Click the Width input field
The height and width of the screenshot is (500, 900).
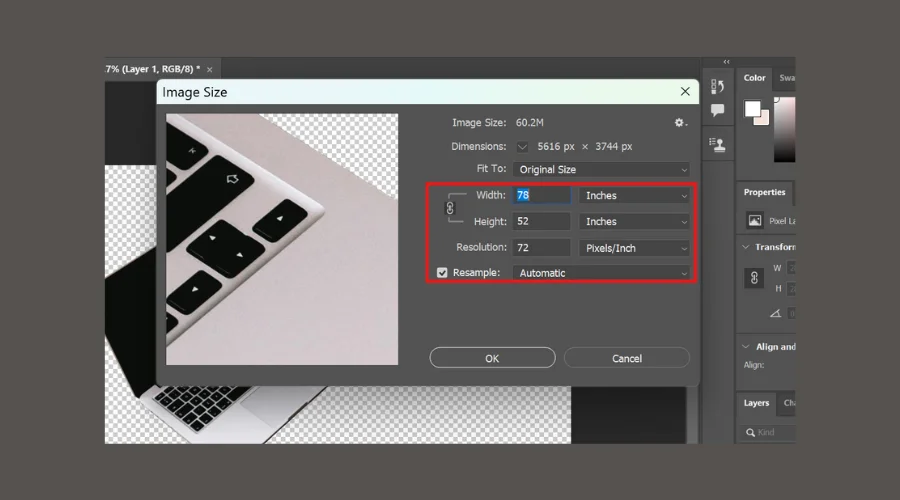[x=542, y=195]
